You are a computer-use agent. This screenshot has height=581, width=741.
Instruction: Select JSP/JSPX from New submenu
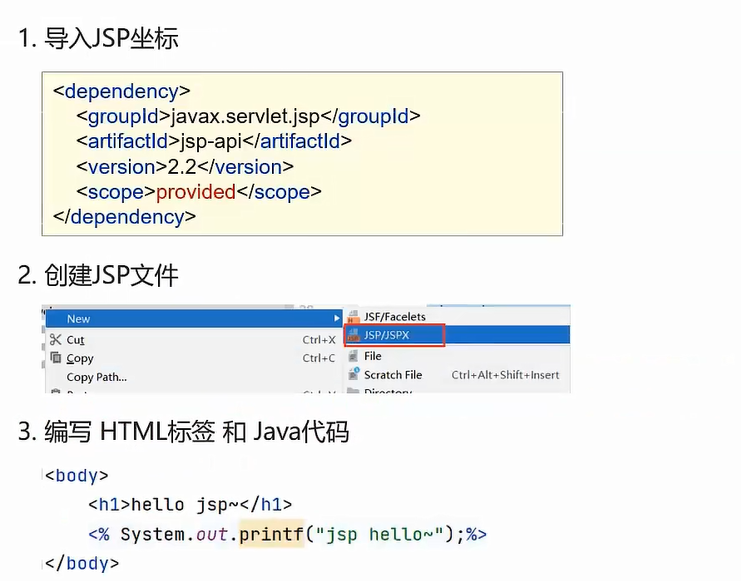457,335
